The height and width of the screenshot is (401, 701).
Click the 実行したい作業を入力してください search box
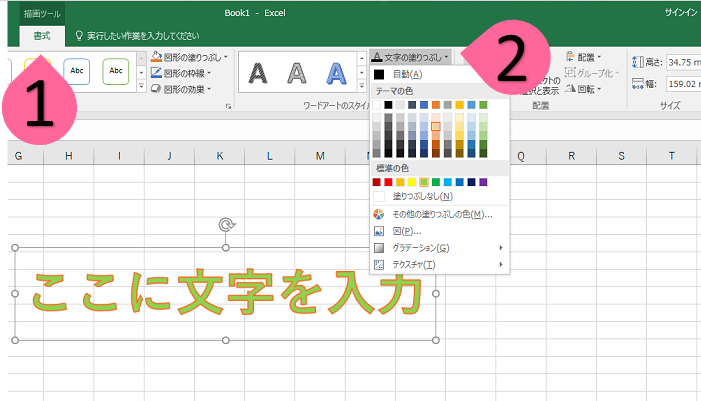(x=150, y=35)
